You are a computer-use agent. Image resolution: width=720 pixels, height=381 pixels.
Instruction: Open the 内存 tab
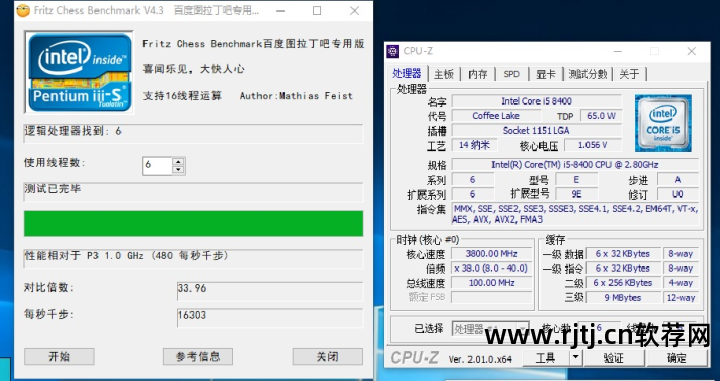coord(477,74)
